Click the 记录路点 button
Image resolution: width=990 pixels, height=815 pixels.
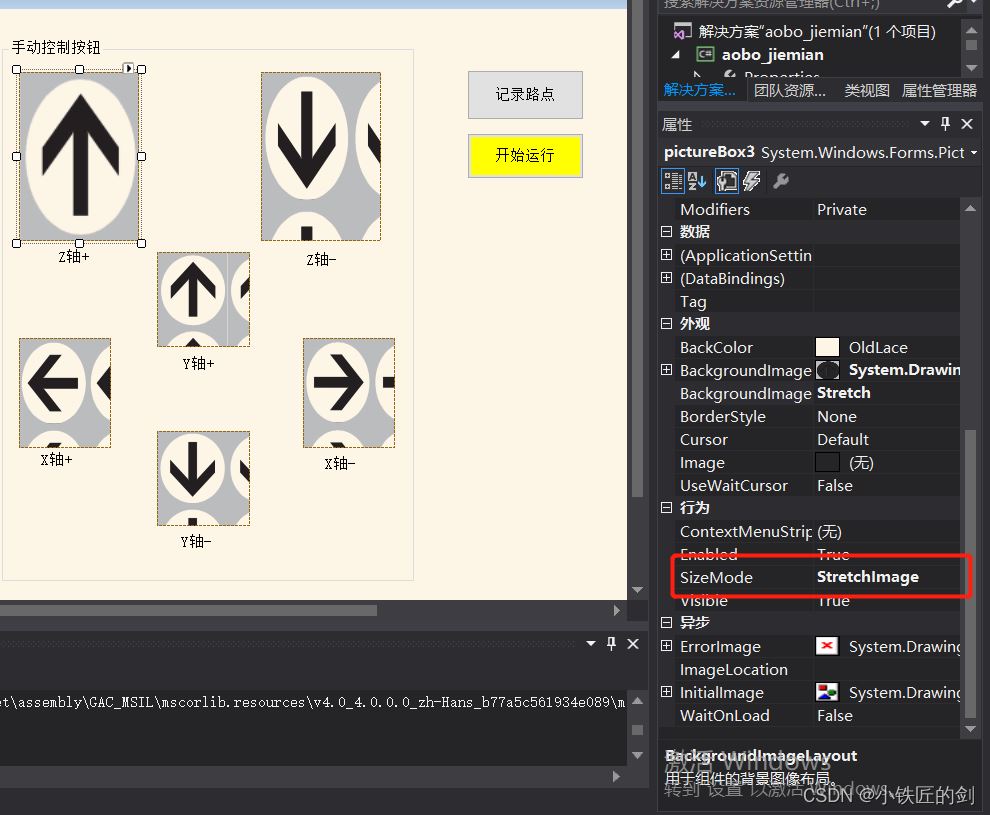(x=525, y=95)
